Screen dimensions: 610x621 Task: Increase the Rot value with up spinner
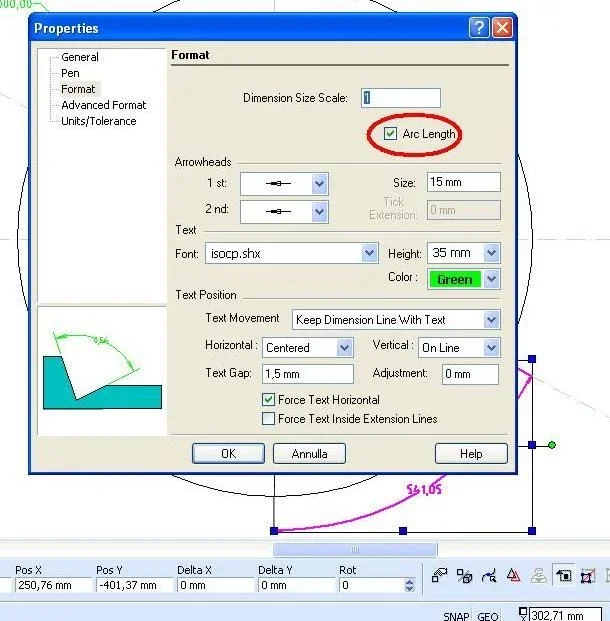pos(409,581)
